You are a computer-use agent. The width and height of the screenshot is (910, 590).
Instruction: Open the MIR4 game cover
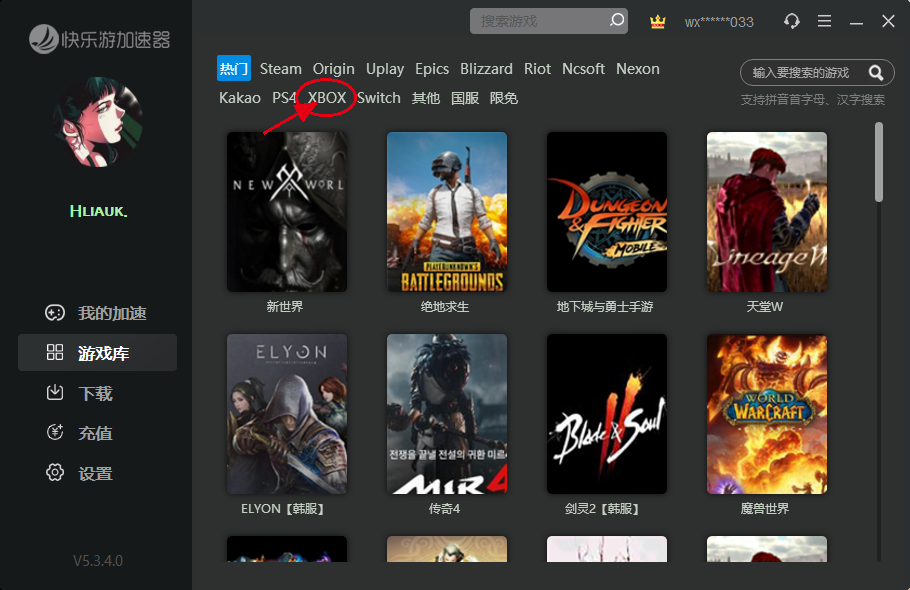pyautogui.click(x=447, y=414)
